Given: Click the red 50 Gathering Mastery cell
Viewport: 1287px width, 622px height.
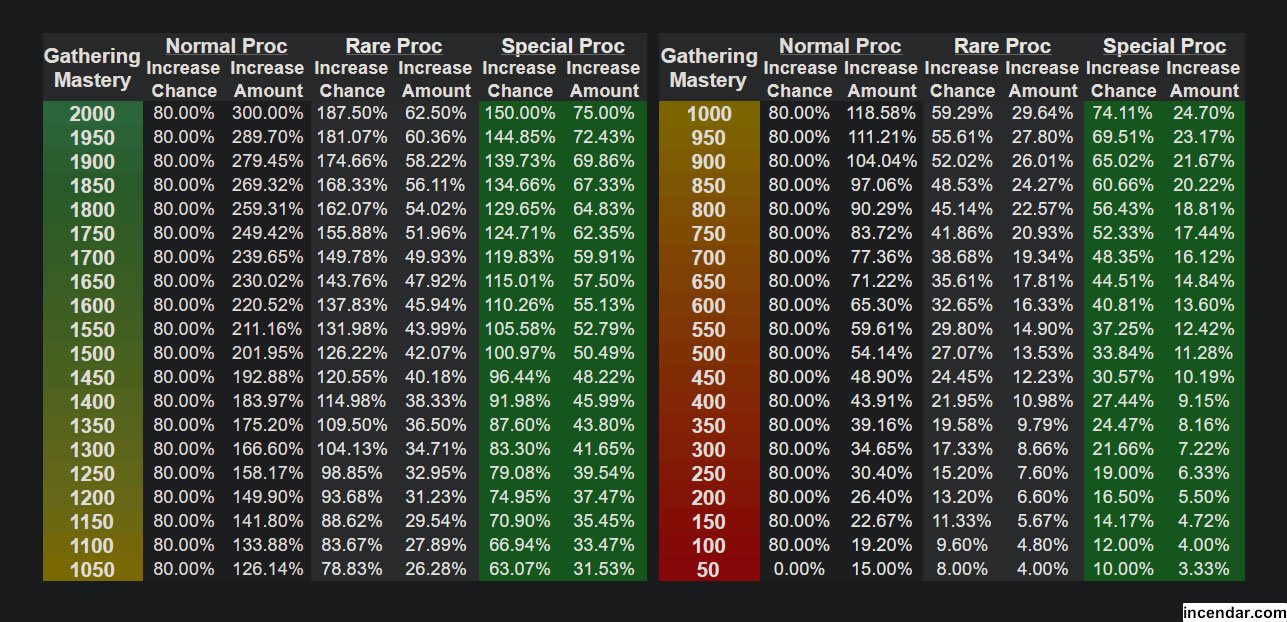Looking at the screenshot, I should pos(708,570).
